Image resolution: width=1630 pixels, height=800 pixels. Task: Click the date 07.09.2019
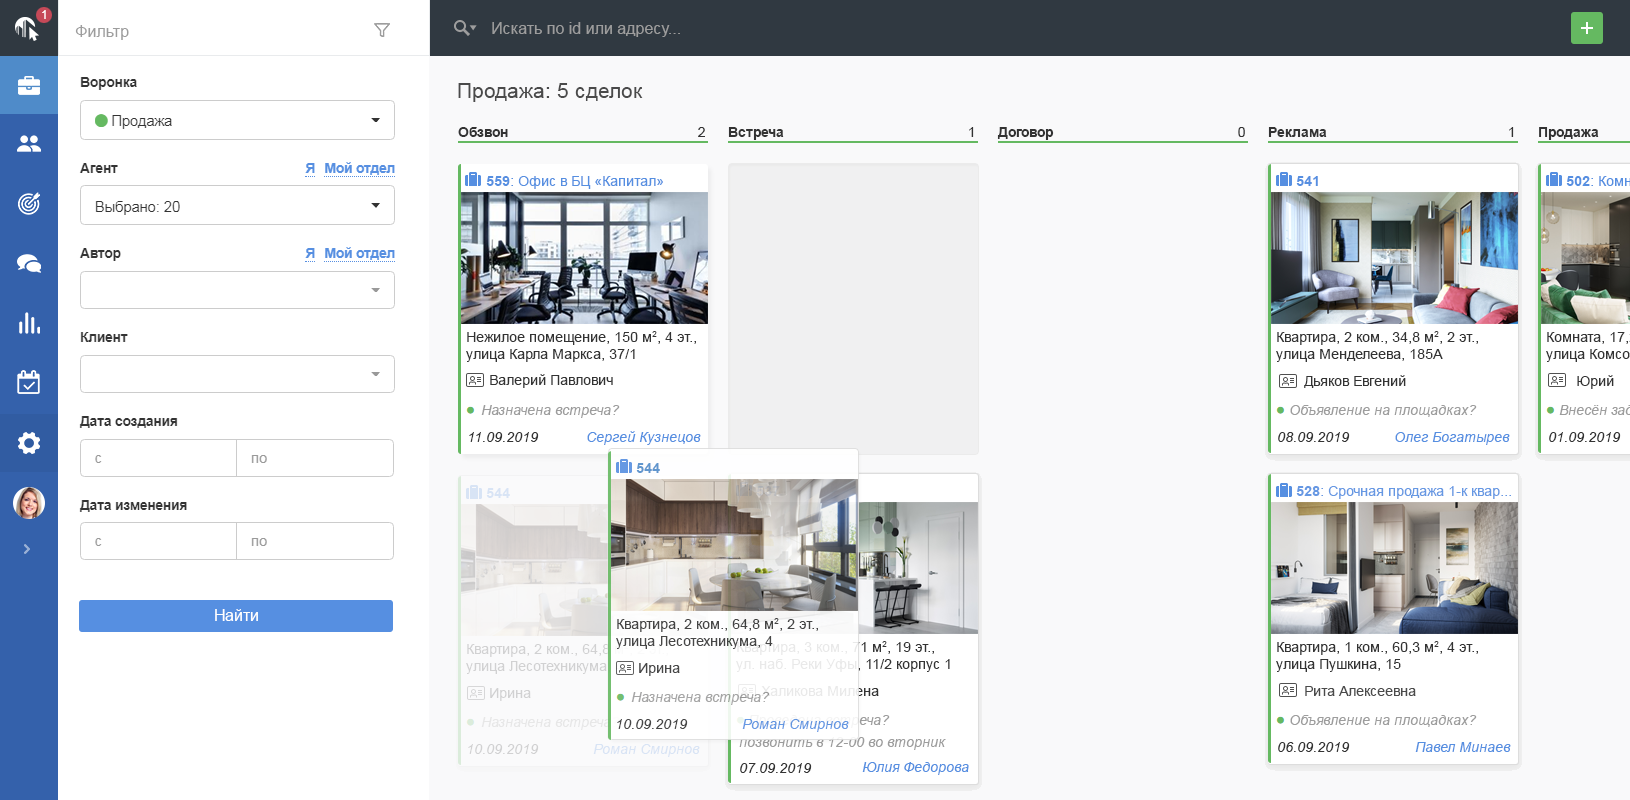775,768
